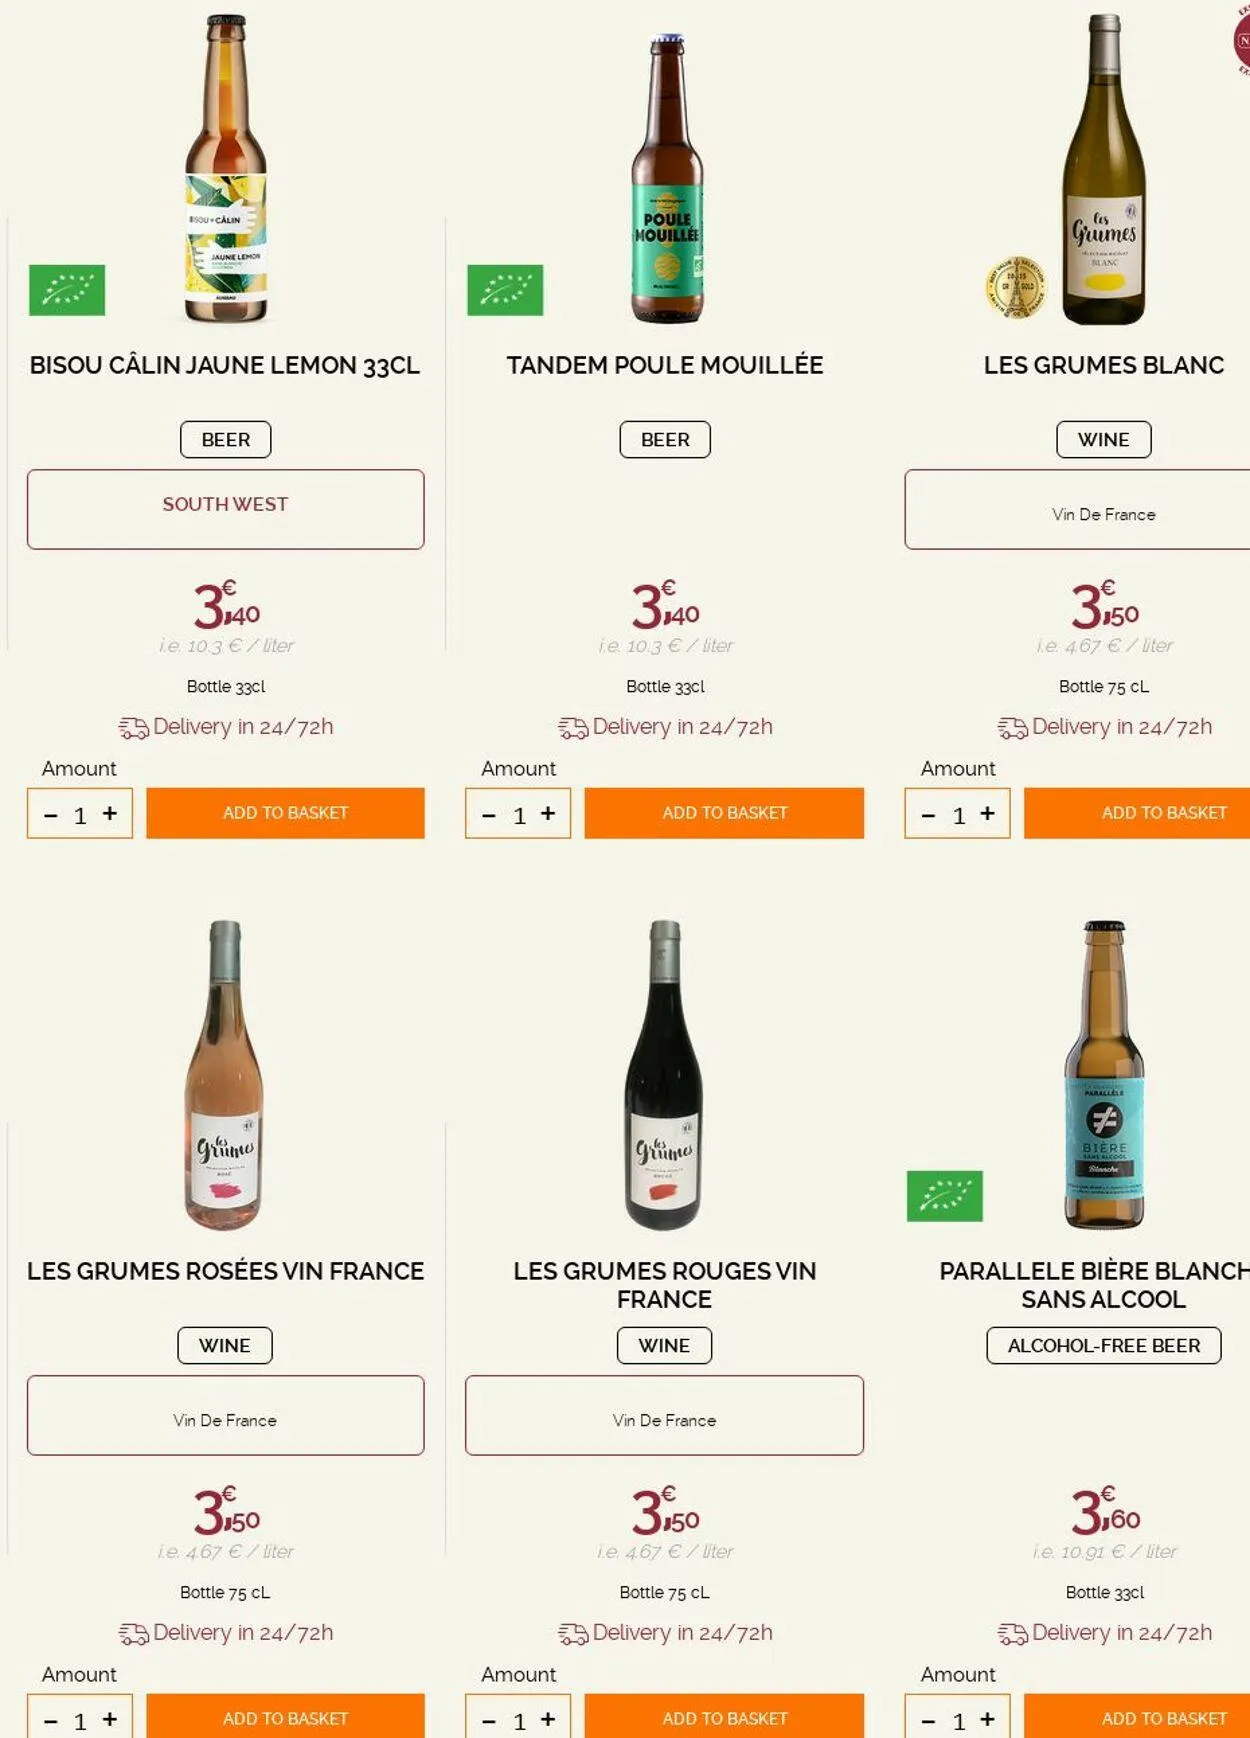Click organic label icon on Bisou Câlin beer
Screen dimensions: 1250x1738
pyautogui.click(x=67, y=290)
